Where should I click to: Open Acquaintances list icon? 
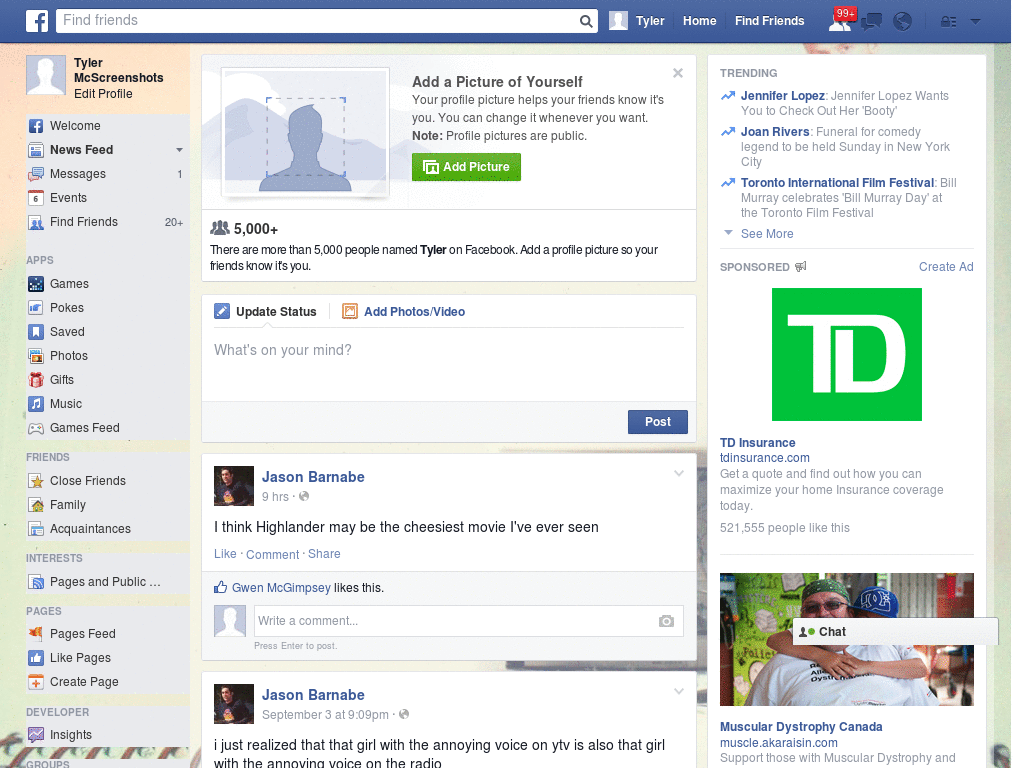pos(36,529)
